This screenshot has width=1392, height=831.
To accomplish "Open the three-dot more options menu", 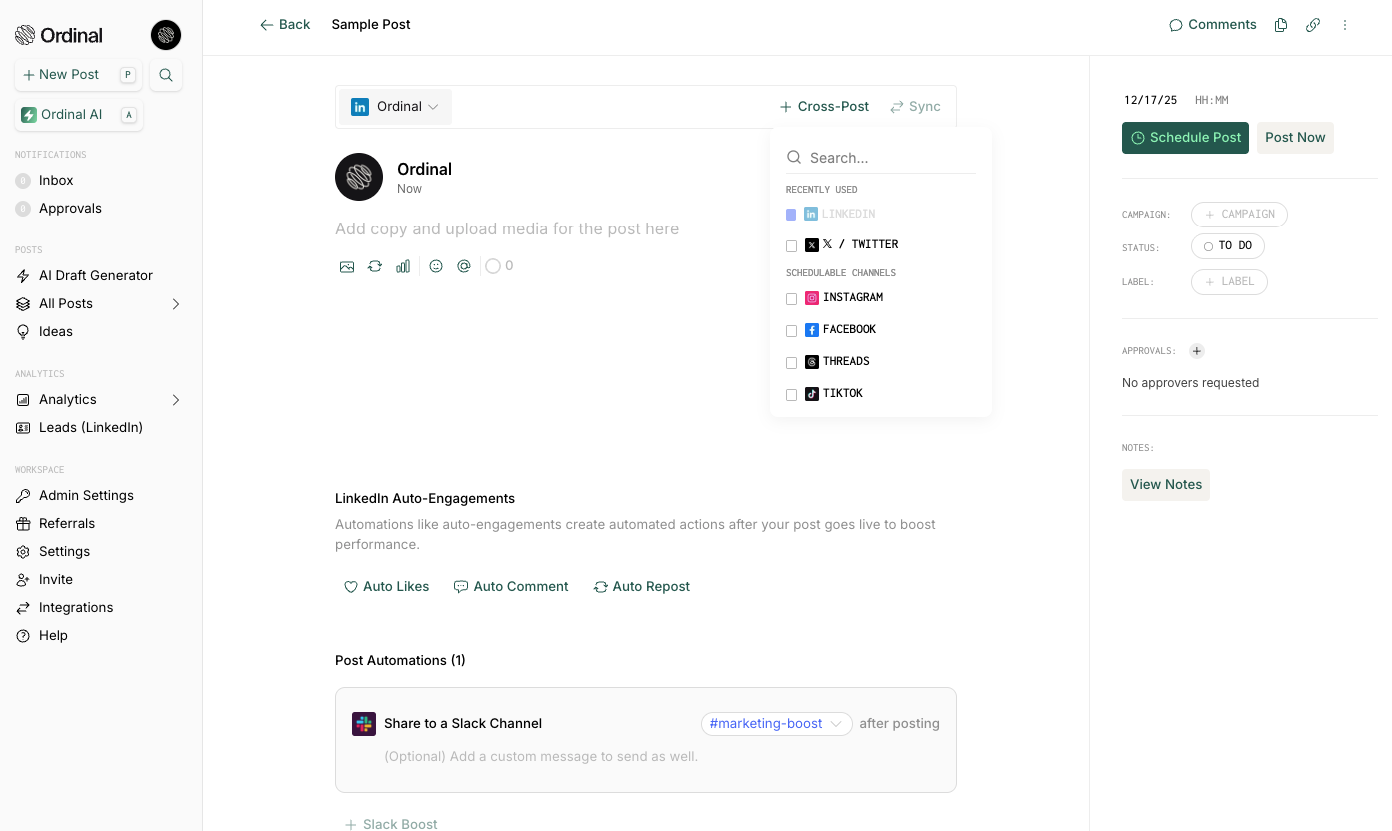I will pyautogui.click(x=1345, y=25).
